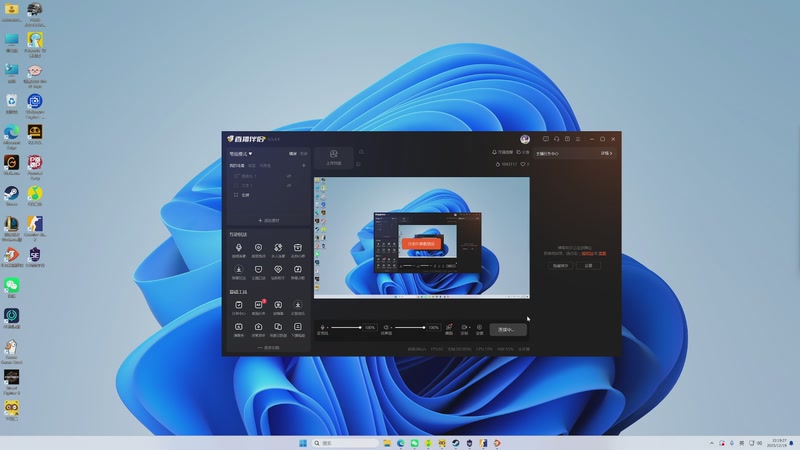
Task: Click the orange button inside the preview
Action: (x=421, y=243)
